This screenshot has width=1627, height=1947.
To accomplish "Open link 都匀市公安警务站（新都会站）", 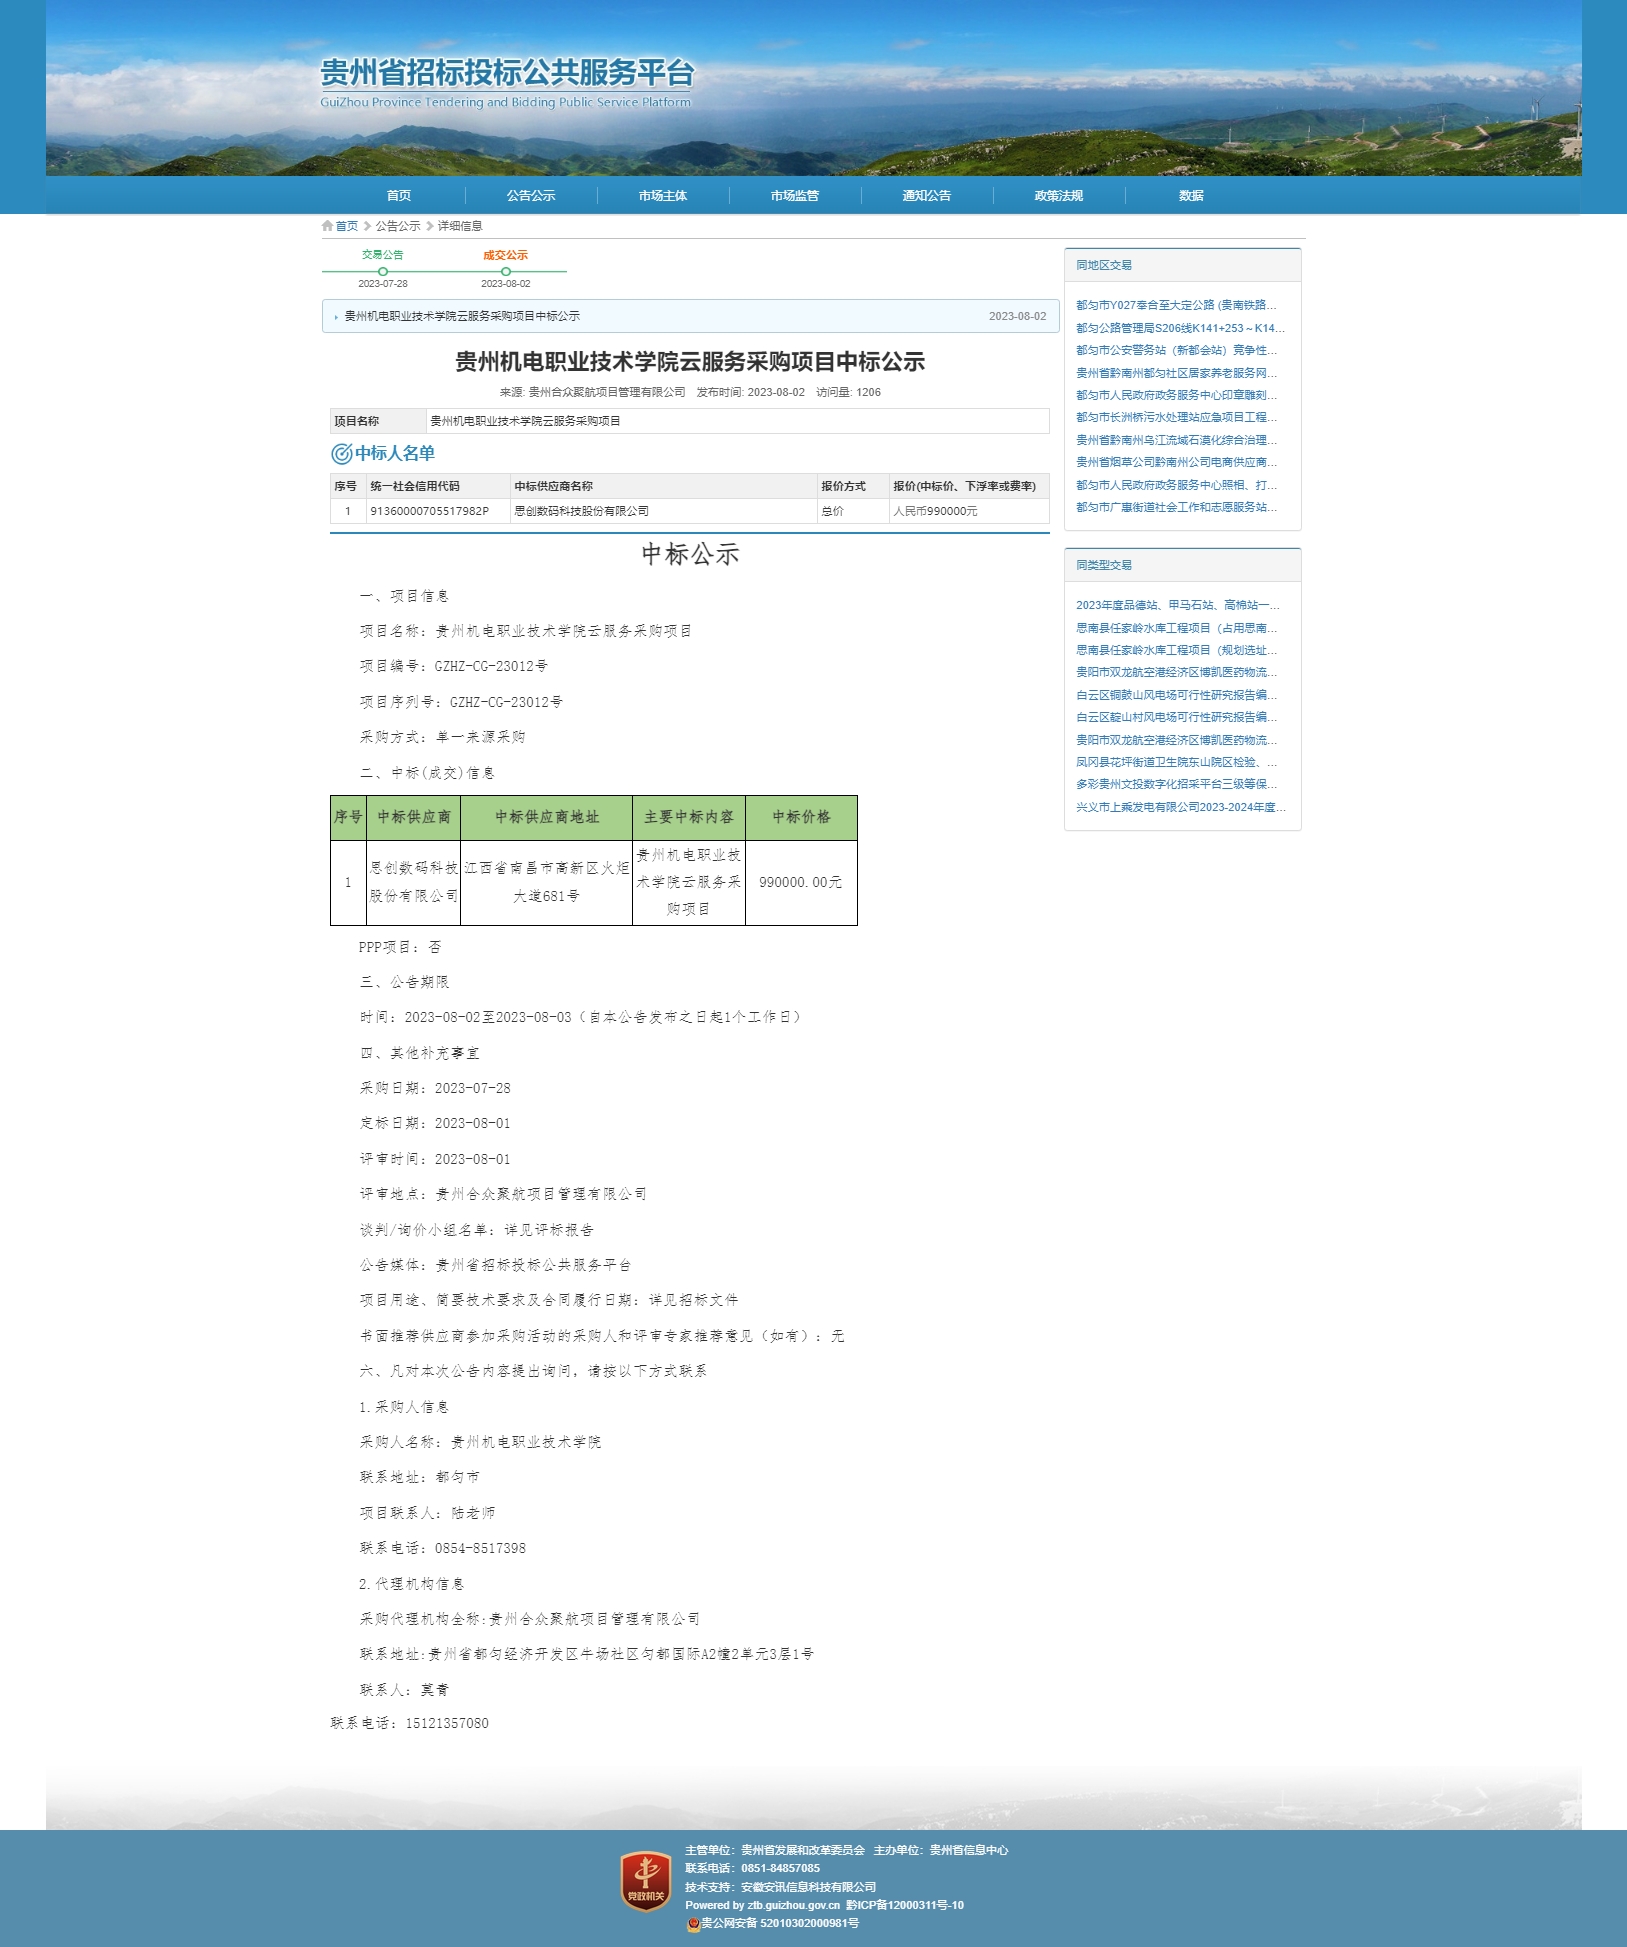I will [x=1176, y=350].
